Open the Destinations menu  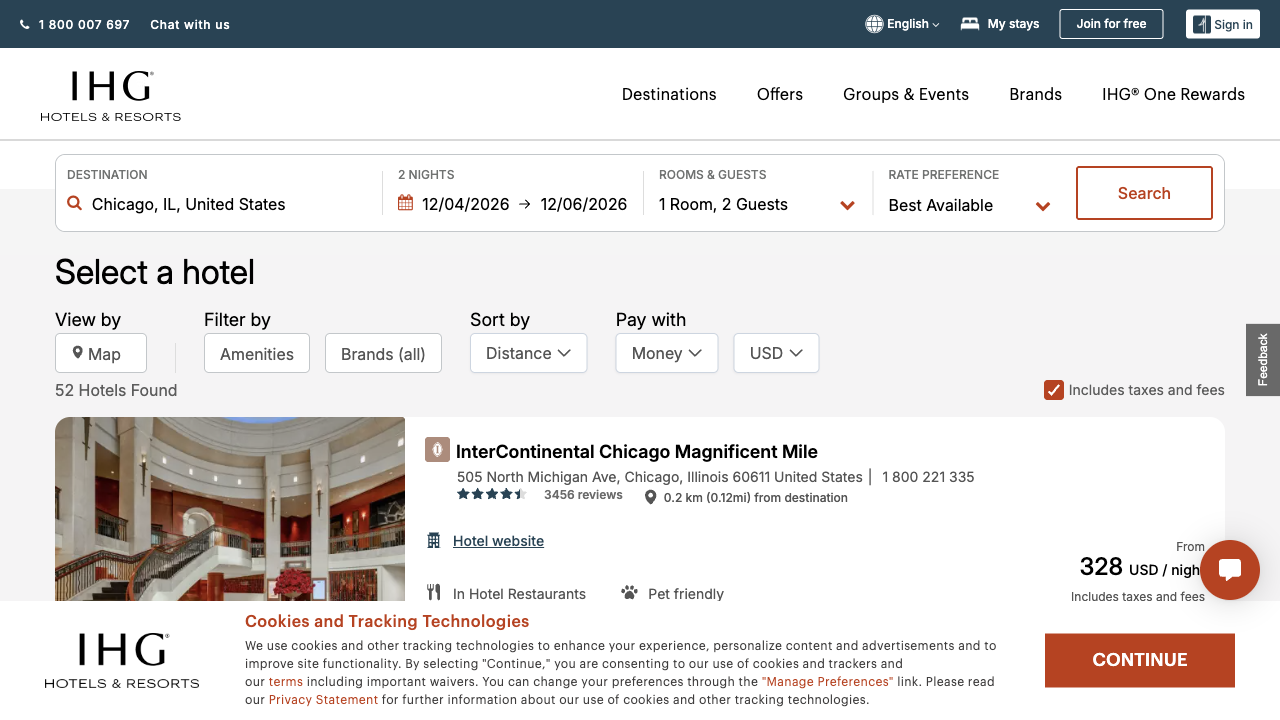[669, 94]
